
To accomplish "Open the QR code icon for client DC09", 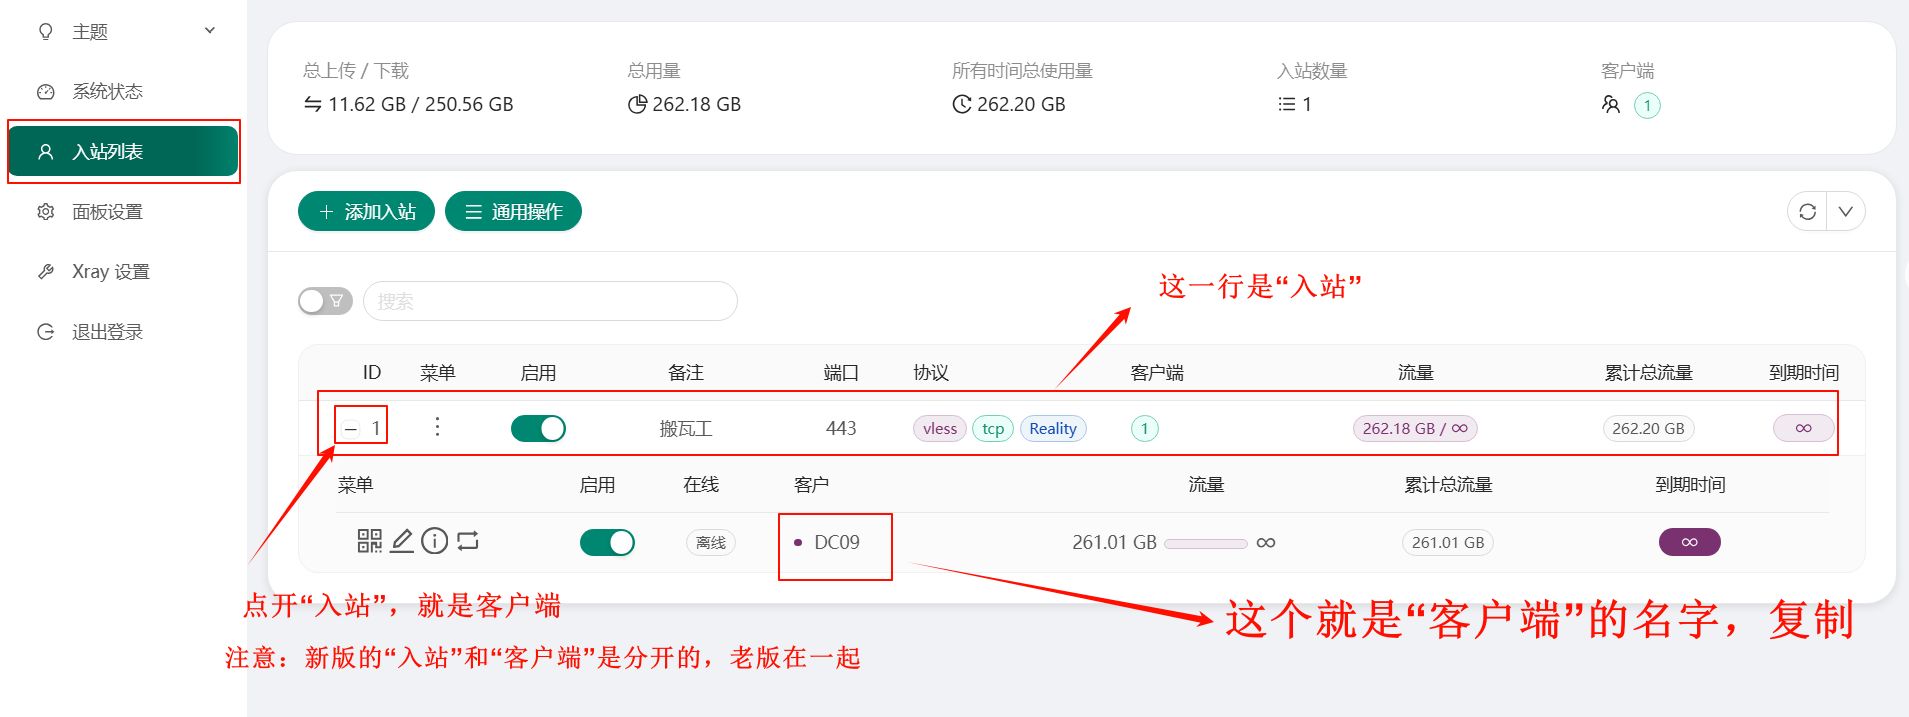I will (x=369, y=541).
